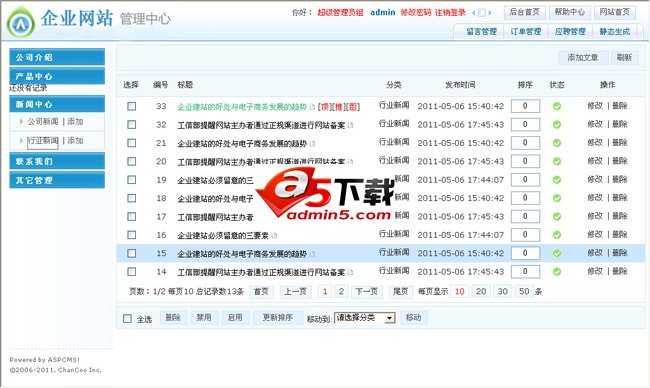Tick the checkbox for article 32
Image resolution: width=650 pixels, height=388 pixels.
[x=132, y=125]
